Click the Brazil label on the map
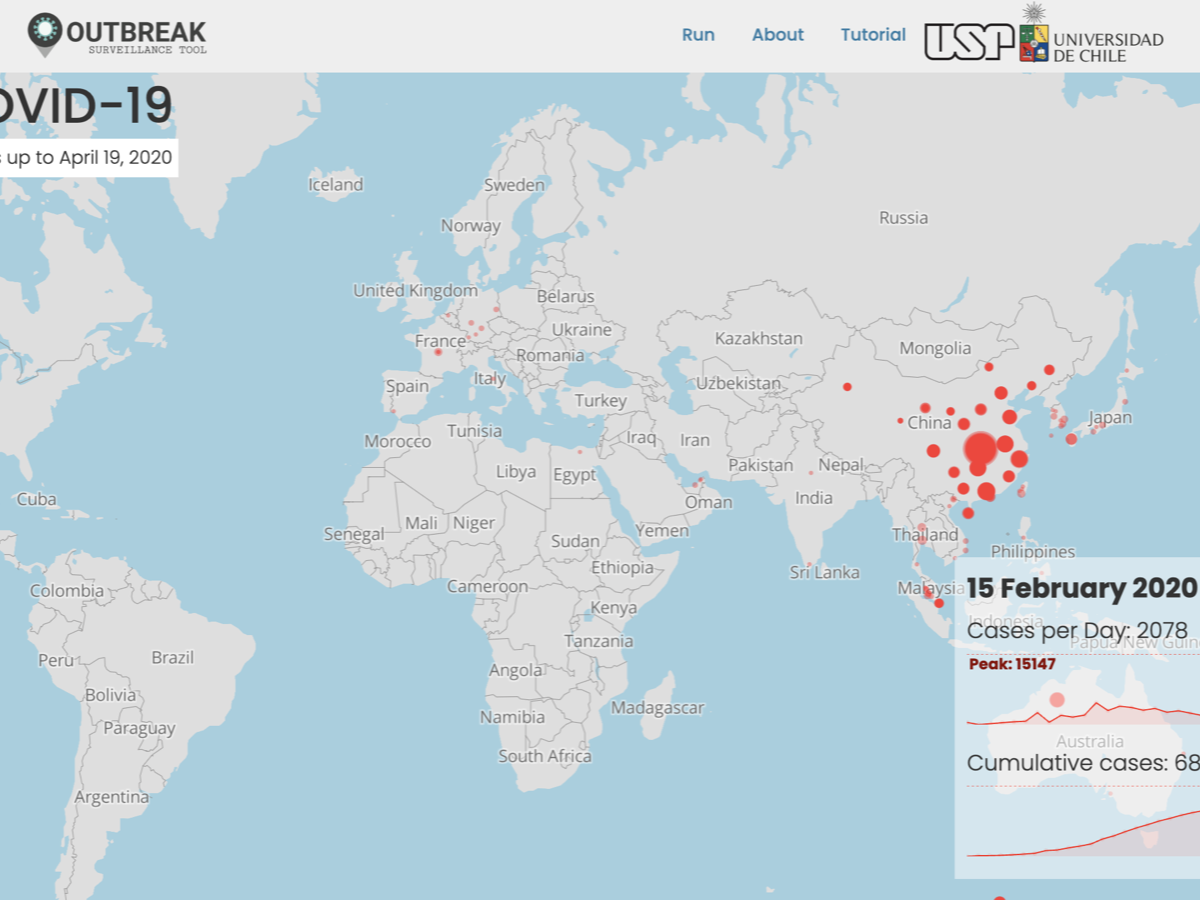Screen dimensions: 1200x900 tap(172, 657)
